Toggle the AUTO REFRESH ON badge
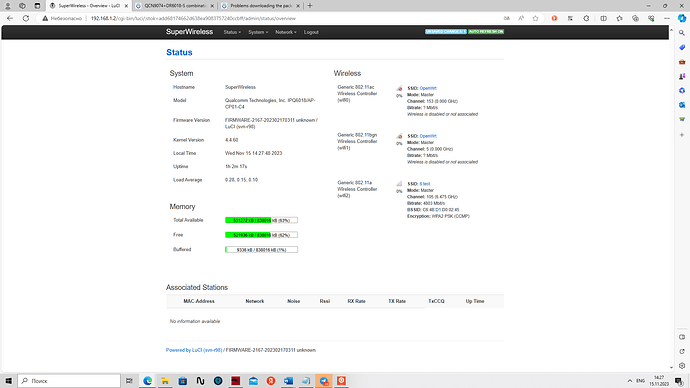Image resolution: width=690 pixels, height=388 pixels. [486, 32]
